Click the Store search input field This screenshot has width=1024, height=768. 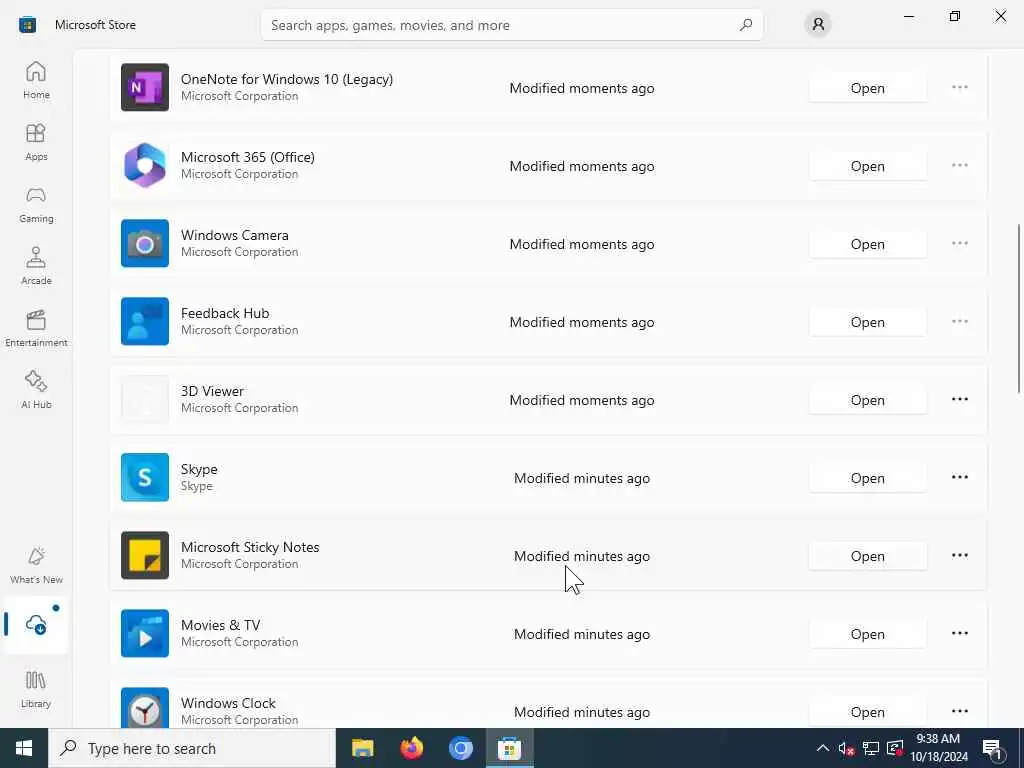coord(511,25)
